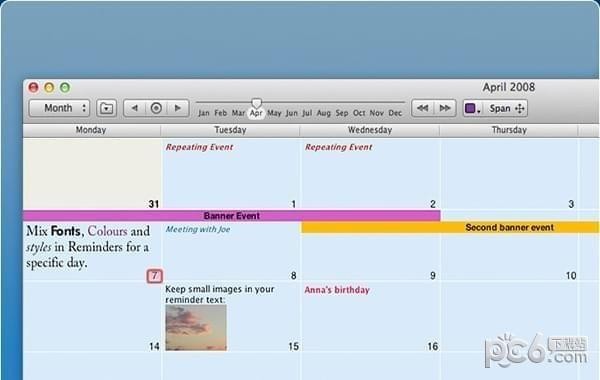Select Dec on the month slider
The height and width of the screenshot is (380, 600).
pos(395,113)
